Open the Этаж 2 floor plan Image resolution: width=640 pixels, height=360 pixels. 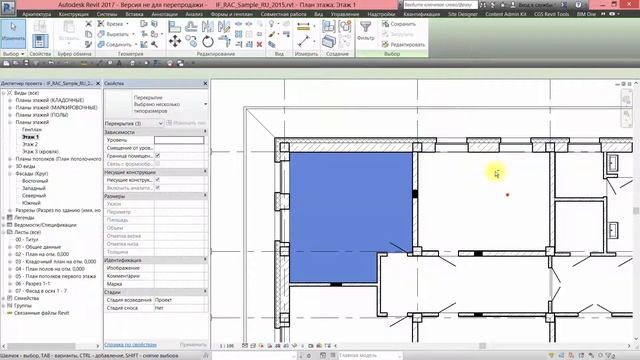(30, 144)
